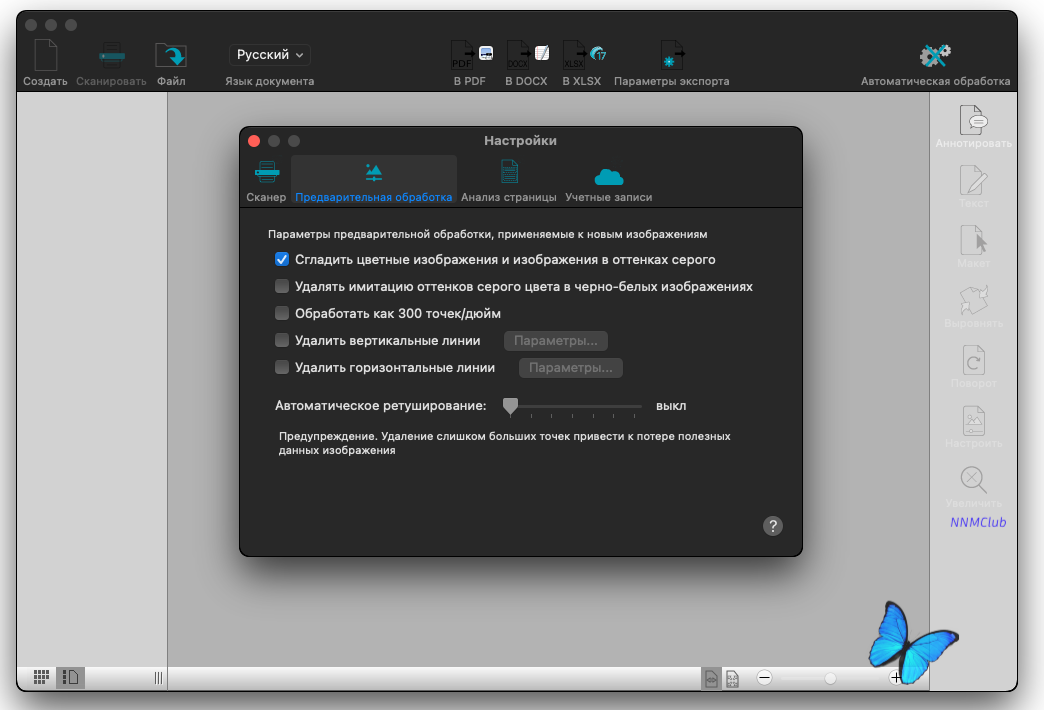The width and height of the screenshot is (1044, 710).
Task: Select the Учетные записи tab
Action: point(609,180)
